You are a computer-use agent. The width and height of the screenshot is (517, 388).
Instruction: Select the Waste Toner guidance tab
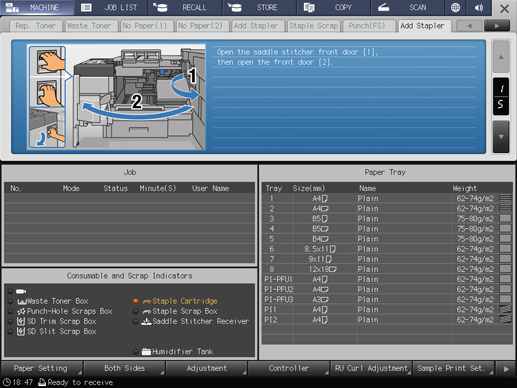91,26
